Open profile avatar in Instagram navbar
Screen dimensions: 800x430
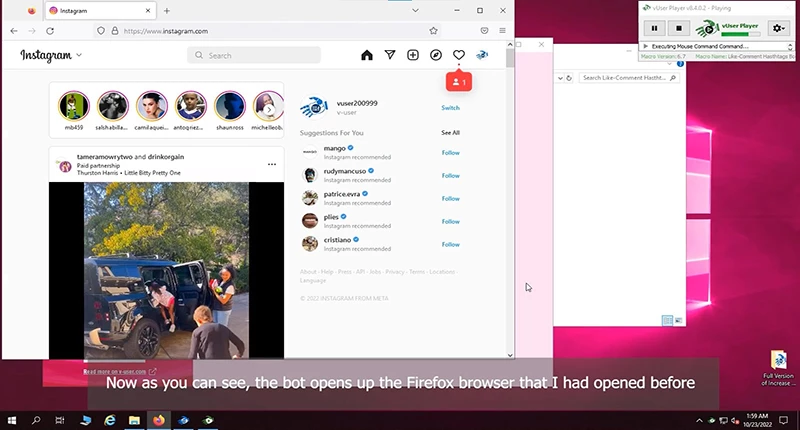482,55
